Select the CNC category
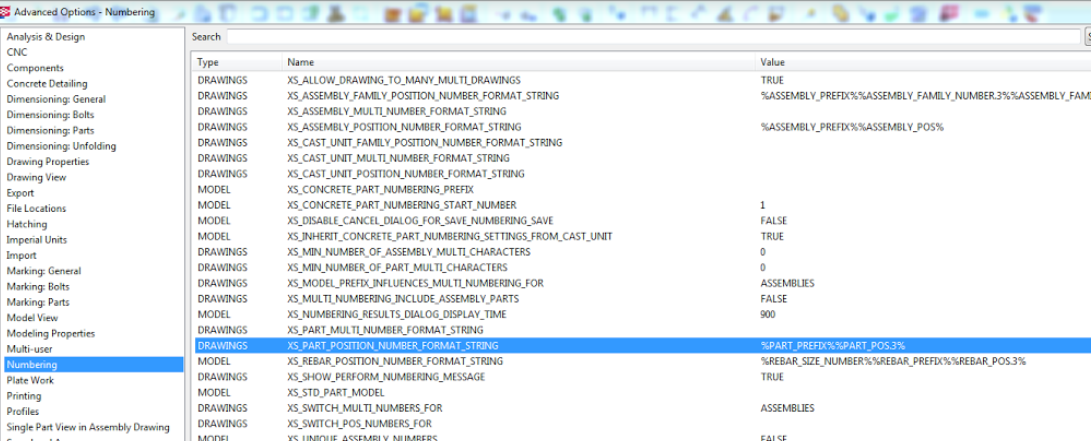This screenshot has height=441, width=1091. click(17, 52)
